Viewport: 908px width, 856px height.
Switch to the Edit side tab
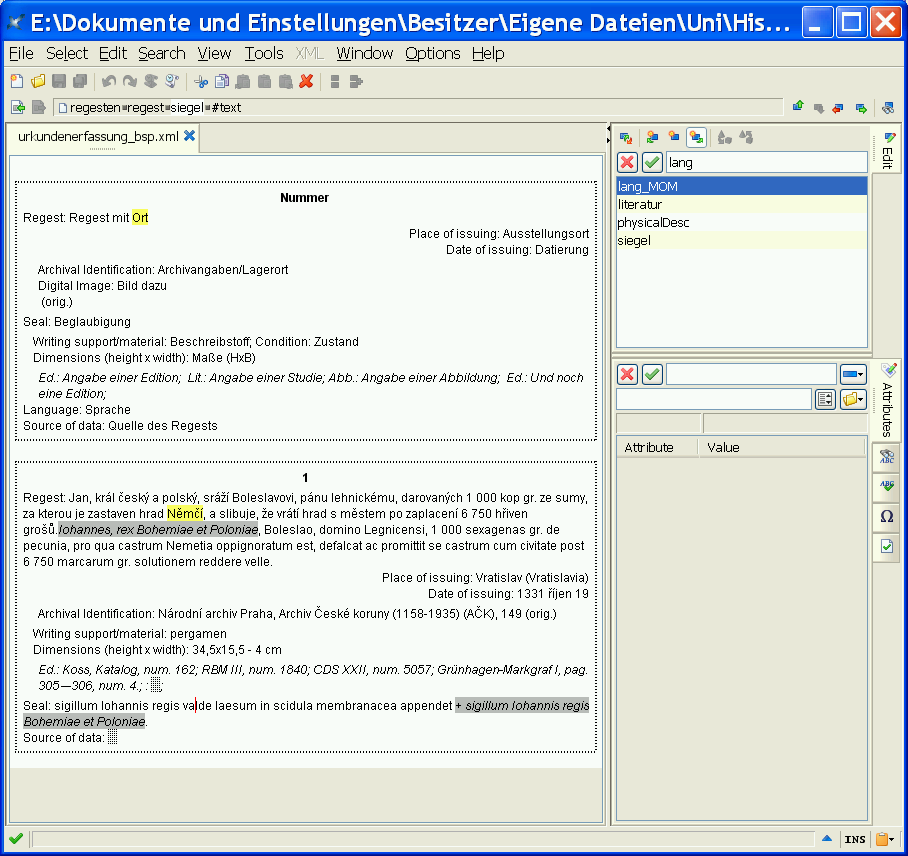(x=887, y=149)
